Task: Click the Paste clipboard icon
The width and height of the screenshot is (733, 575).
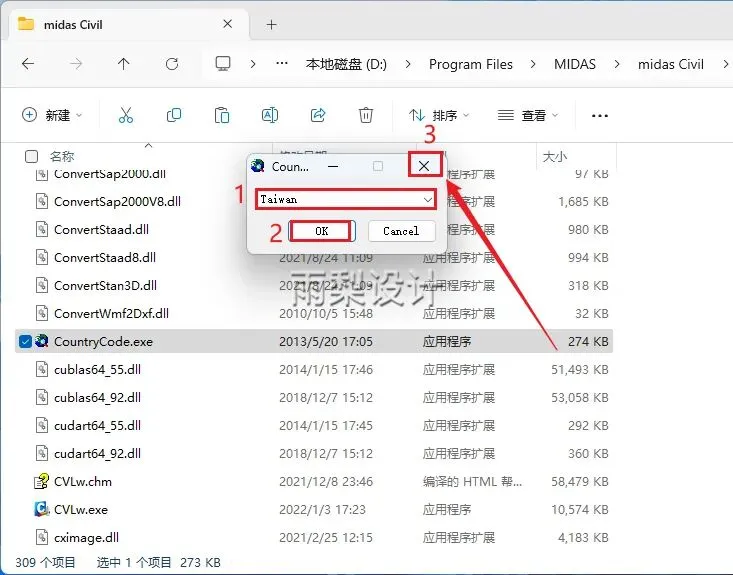Action: click(x=222, y=115)
